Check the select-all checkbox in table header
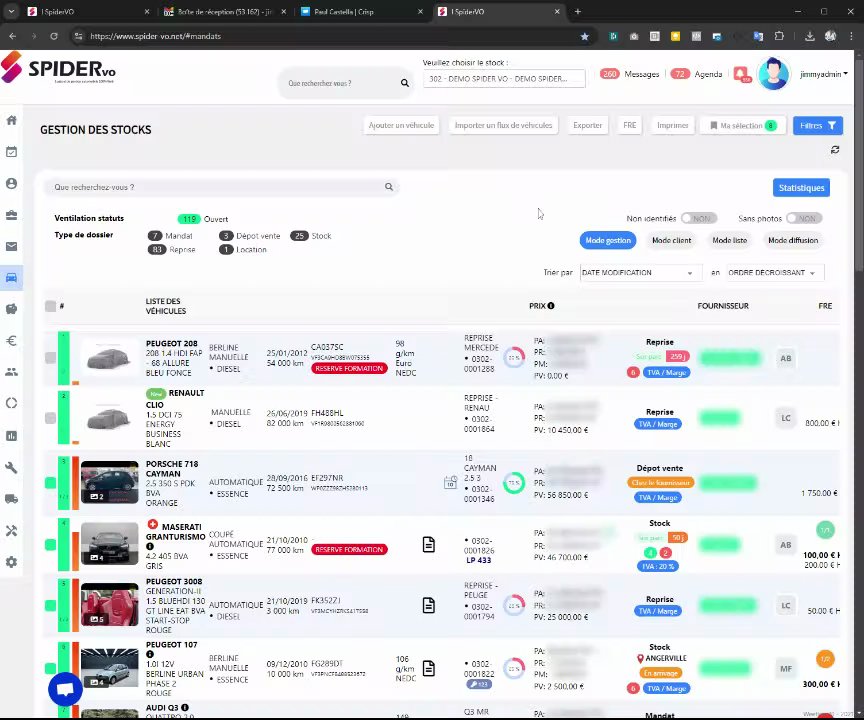 coord(50,306)
